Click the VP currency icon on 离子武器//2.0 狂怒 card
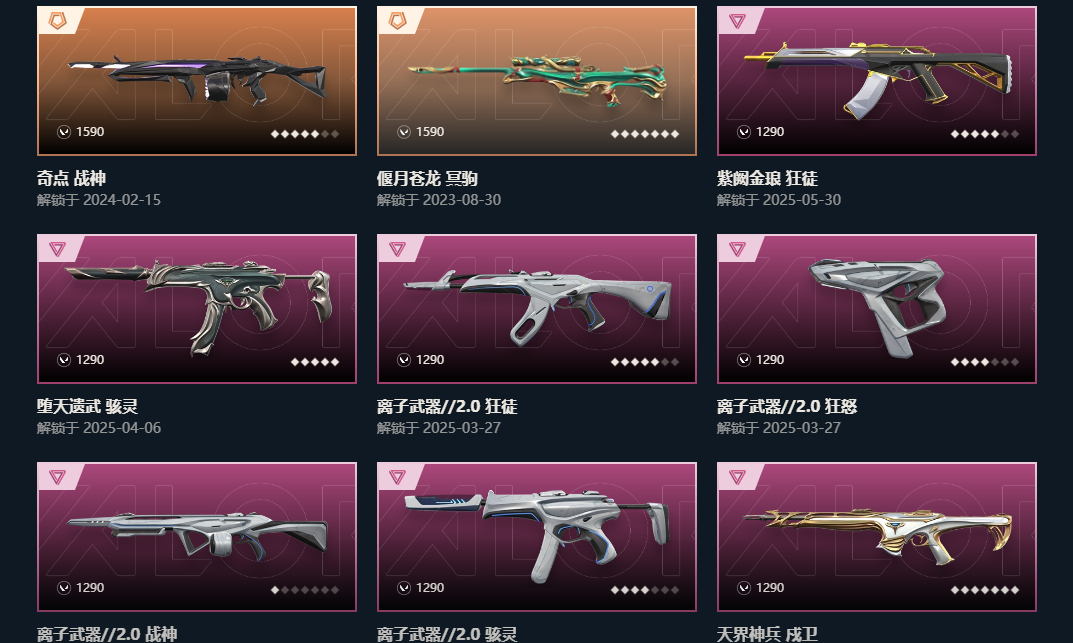Screen dimensions: 1073x643 (x=744, y=360)
